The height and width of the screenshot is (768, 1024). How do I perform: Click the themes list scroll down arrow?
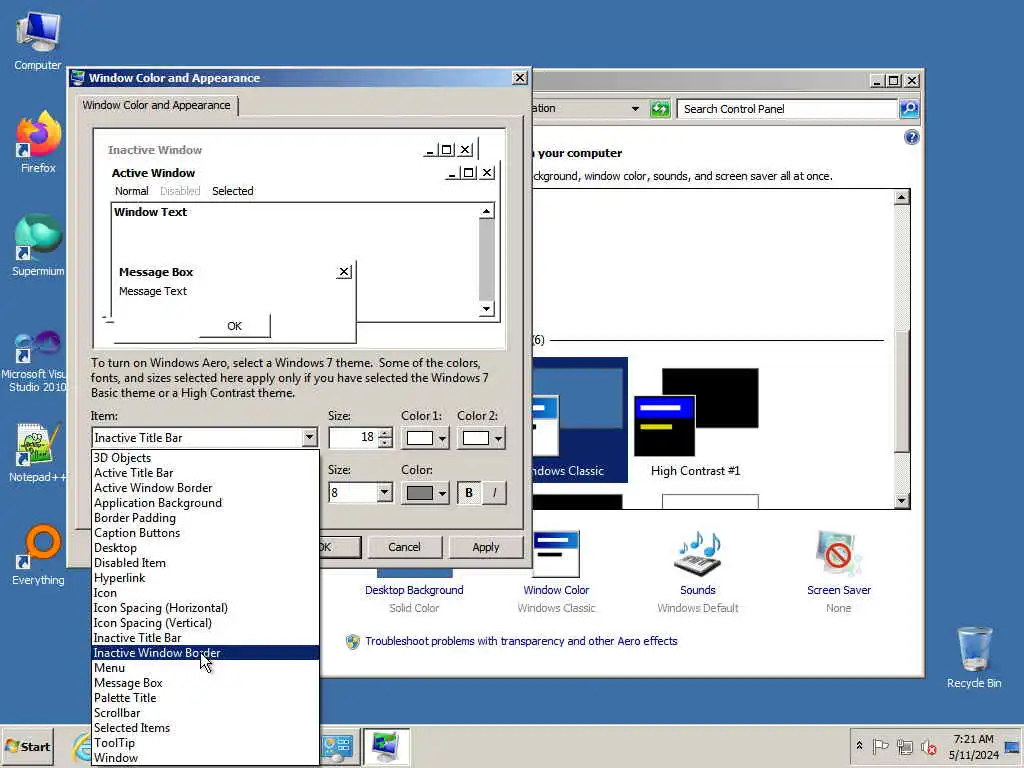[x=901, y=501]
